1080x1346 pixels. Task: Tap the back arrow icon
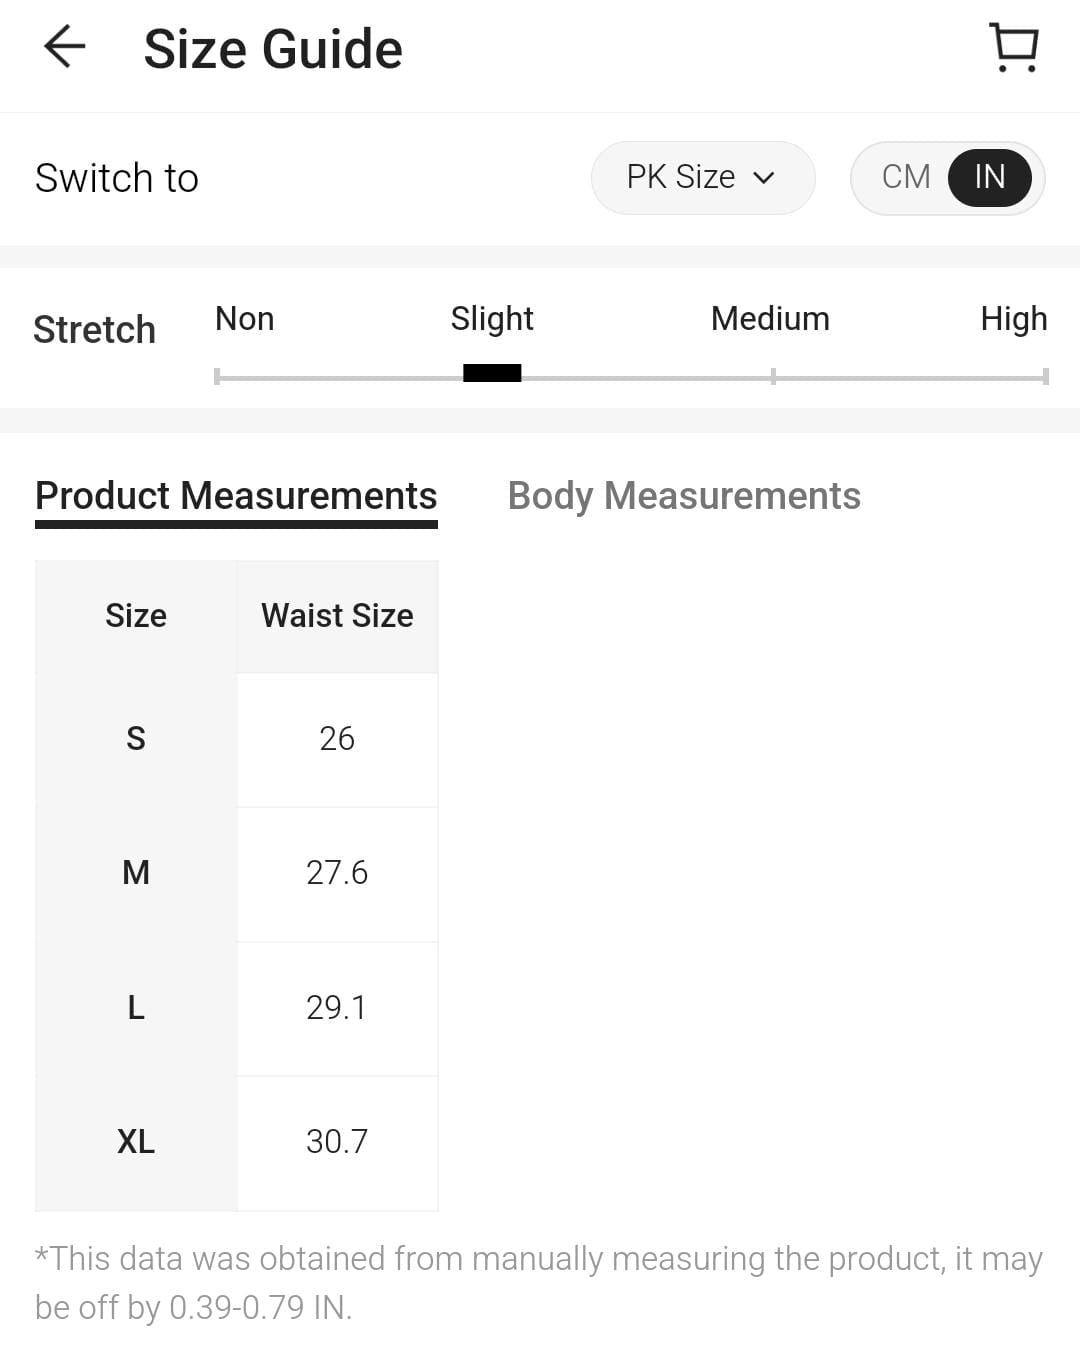coord(65,47)
